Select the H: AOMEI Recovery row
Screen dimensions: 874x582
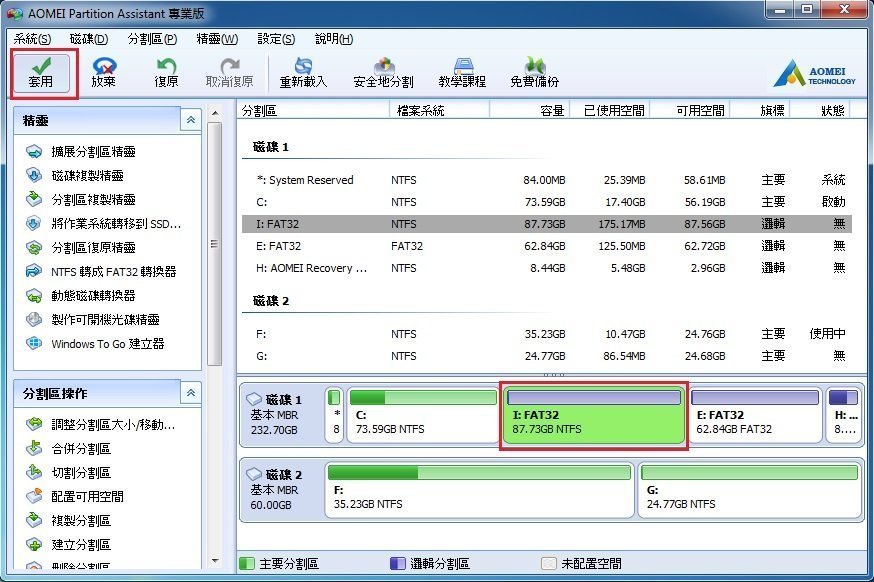[547, 268]
